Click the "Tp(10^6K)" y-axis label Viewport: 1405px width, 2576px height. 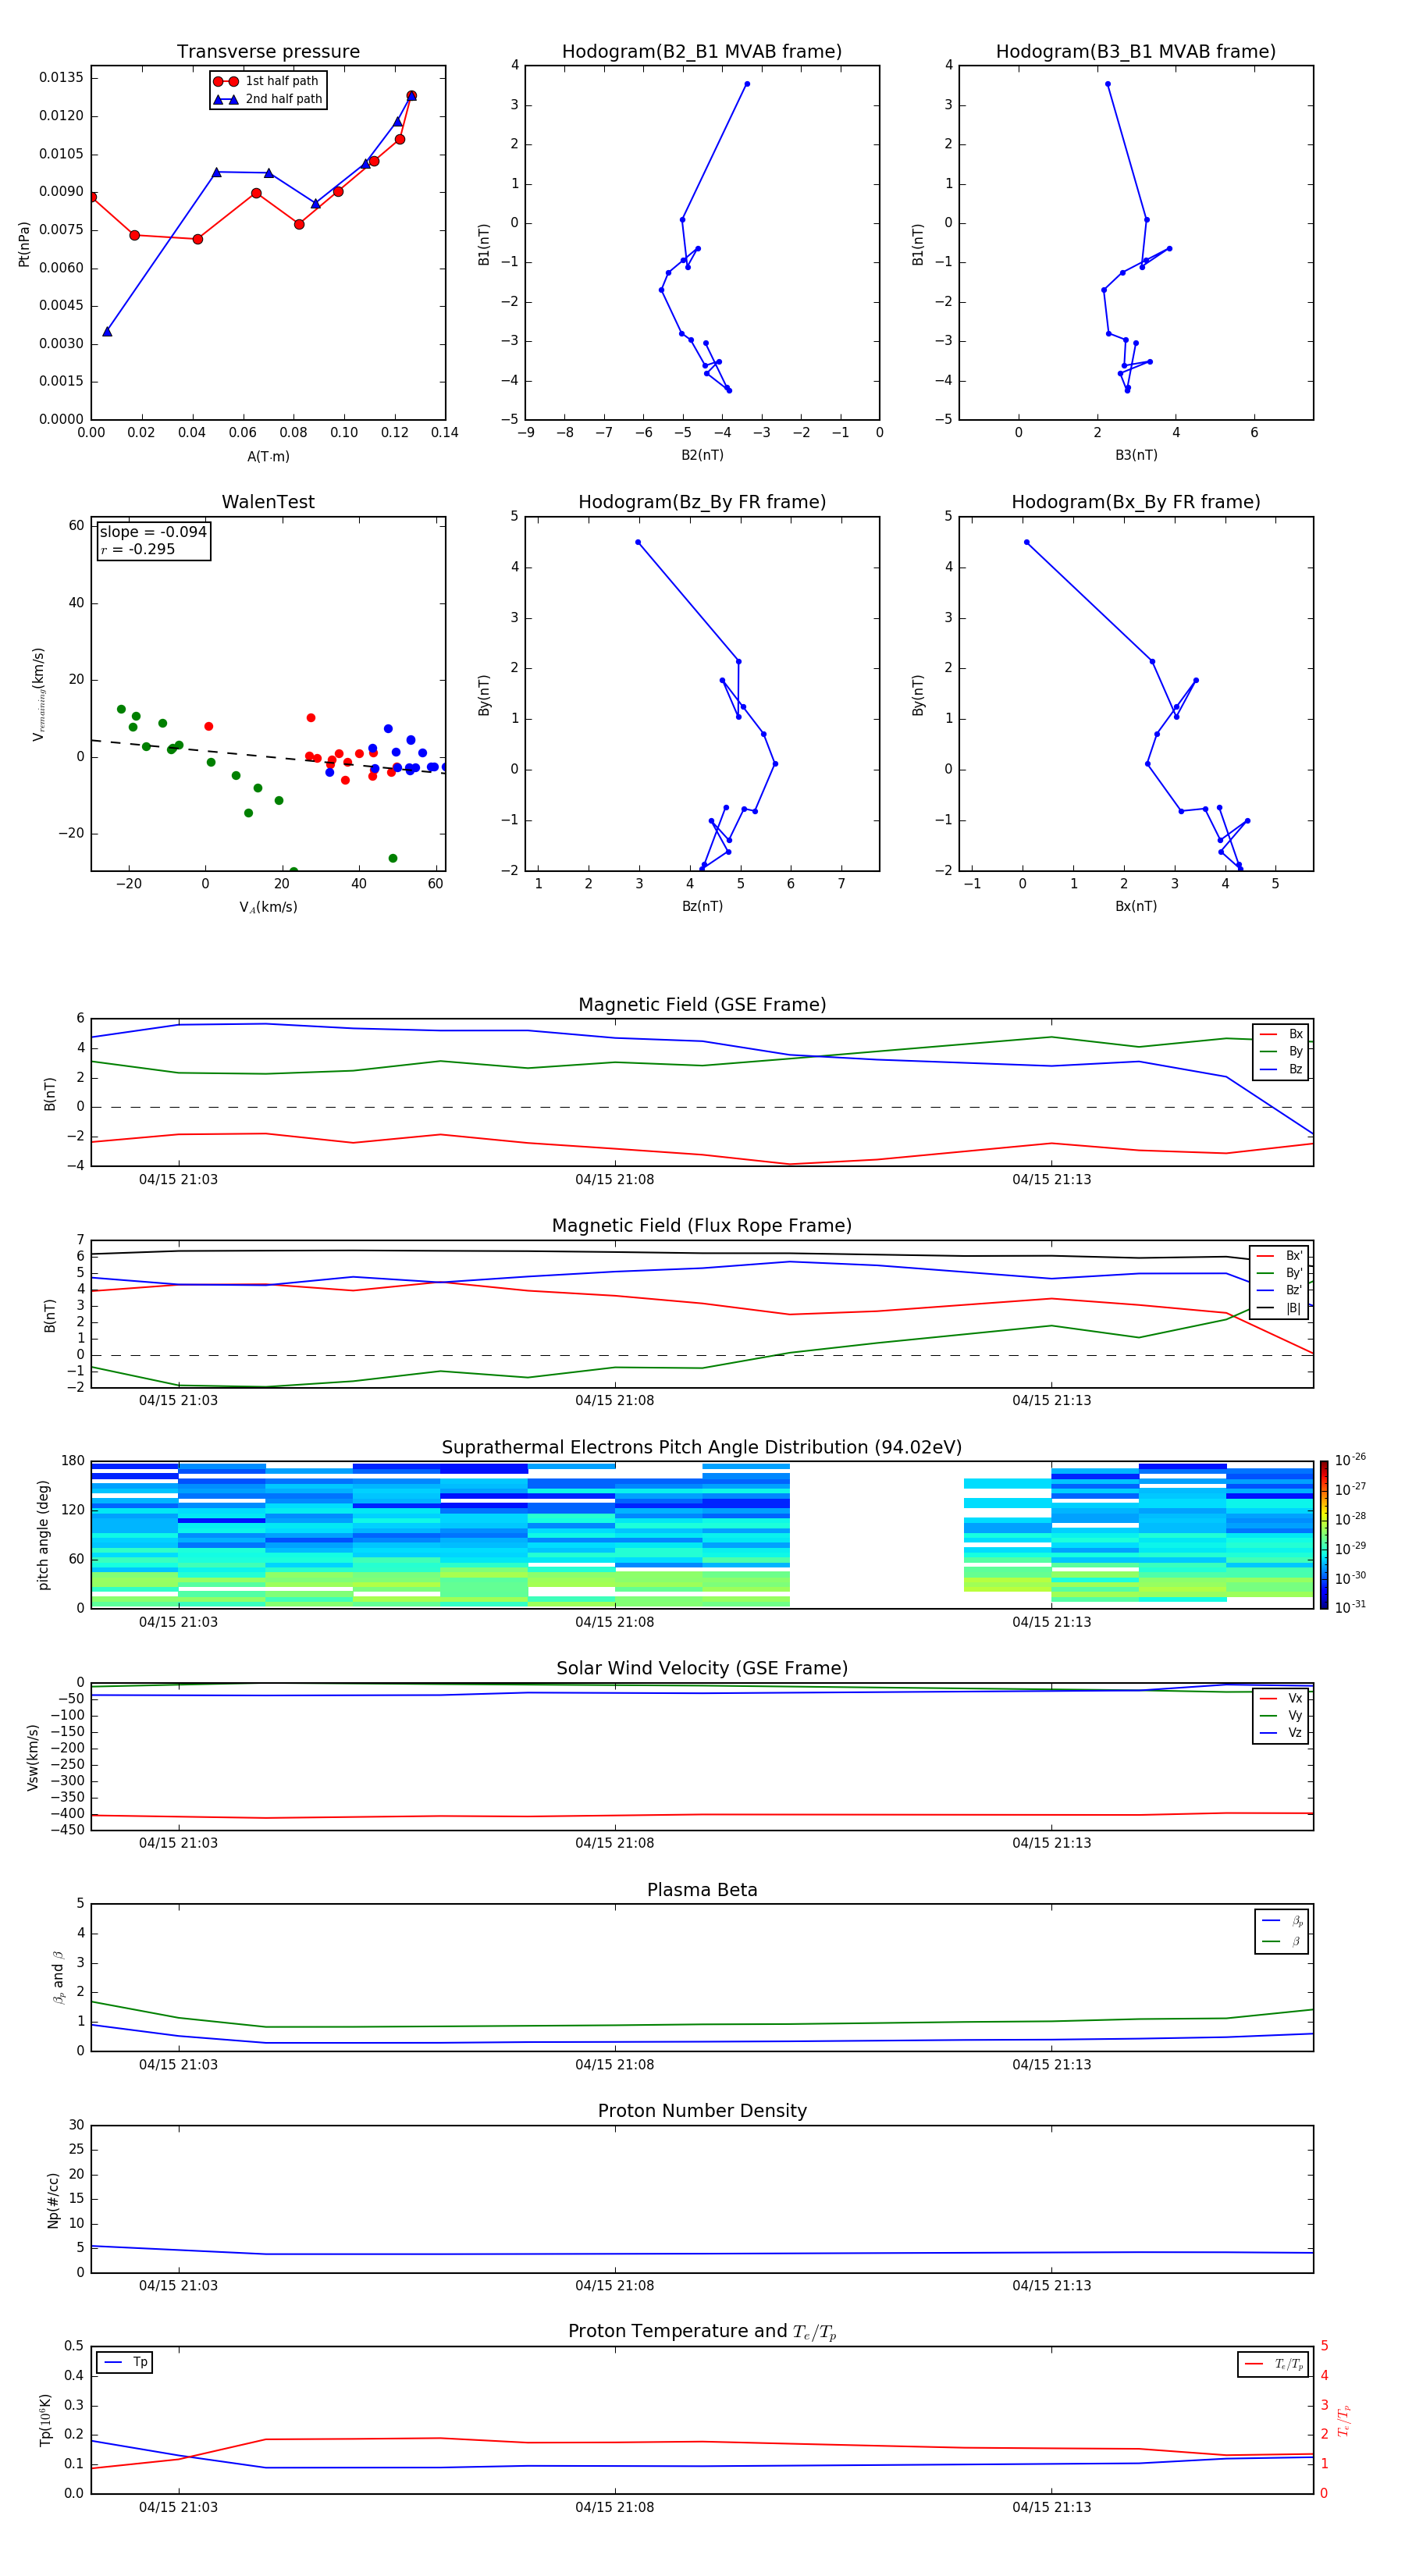click(x=45, y=2420)
